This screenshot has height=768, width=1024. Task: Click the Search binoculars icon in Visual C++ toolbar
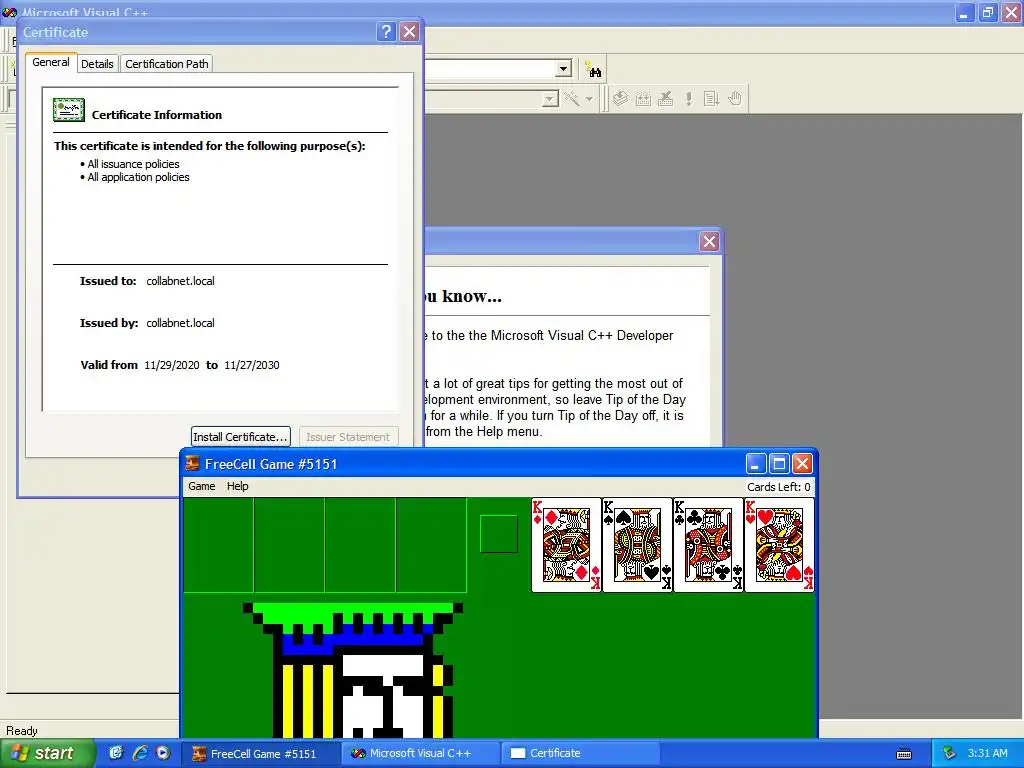[593, 69]
